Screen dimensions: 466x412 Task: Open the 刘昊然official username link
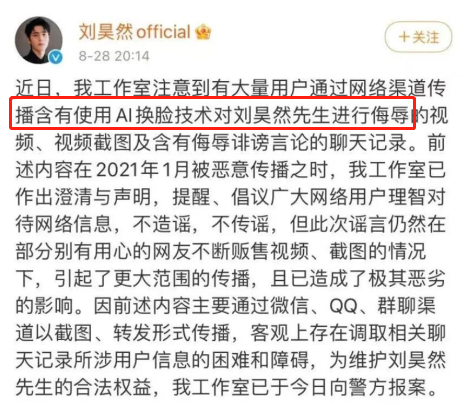point(135,32)
